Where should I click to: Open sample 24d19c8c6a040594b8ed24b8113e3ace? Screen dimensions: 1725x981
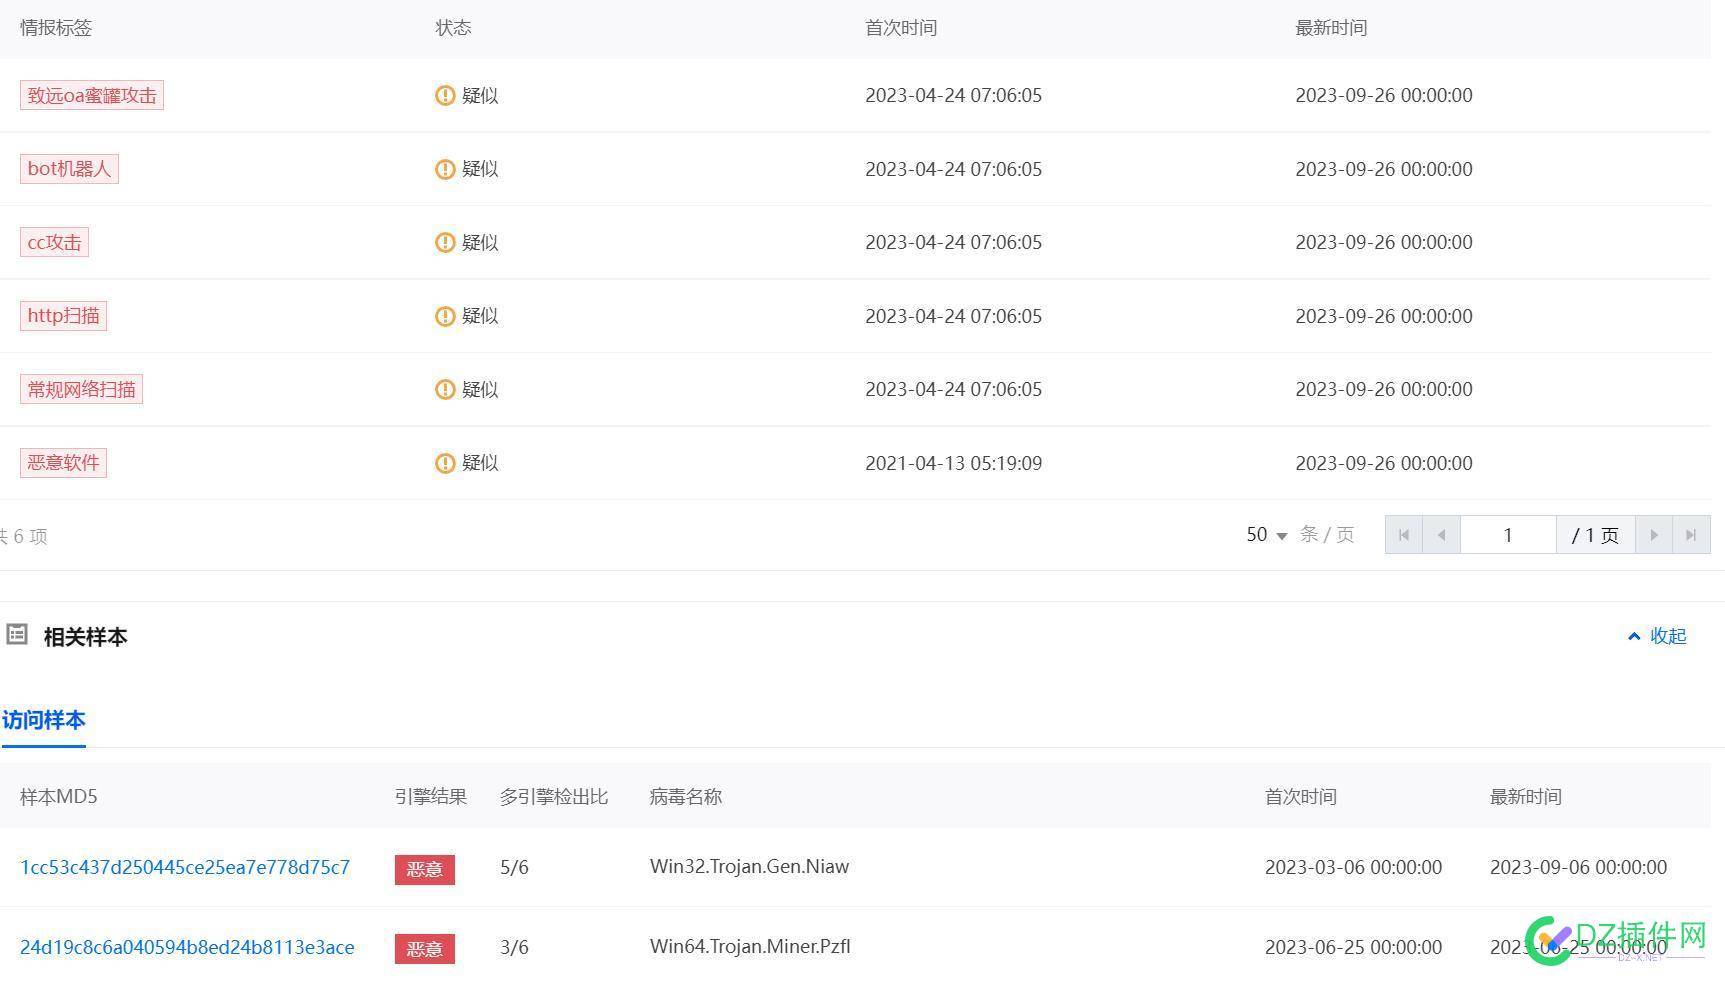[x=187, y=947]
